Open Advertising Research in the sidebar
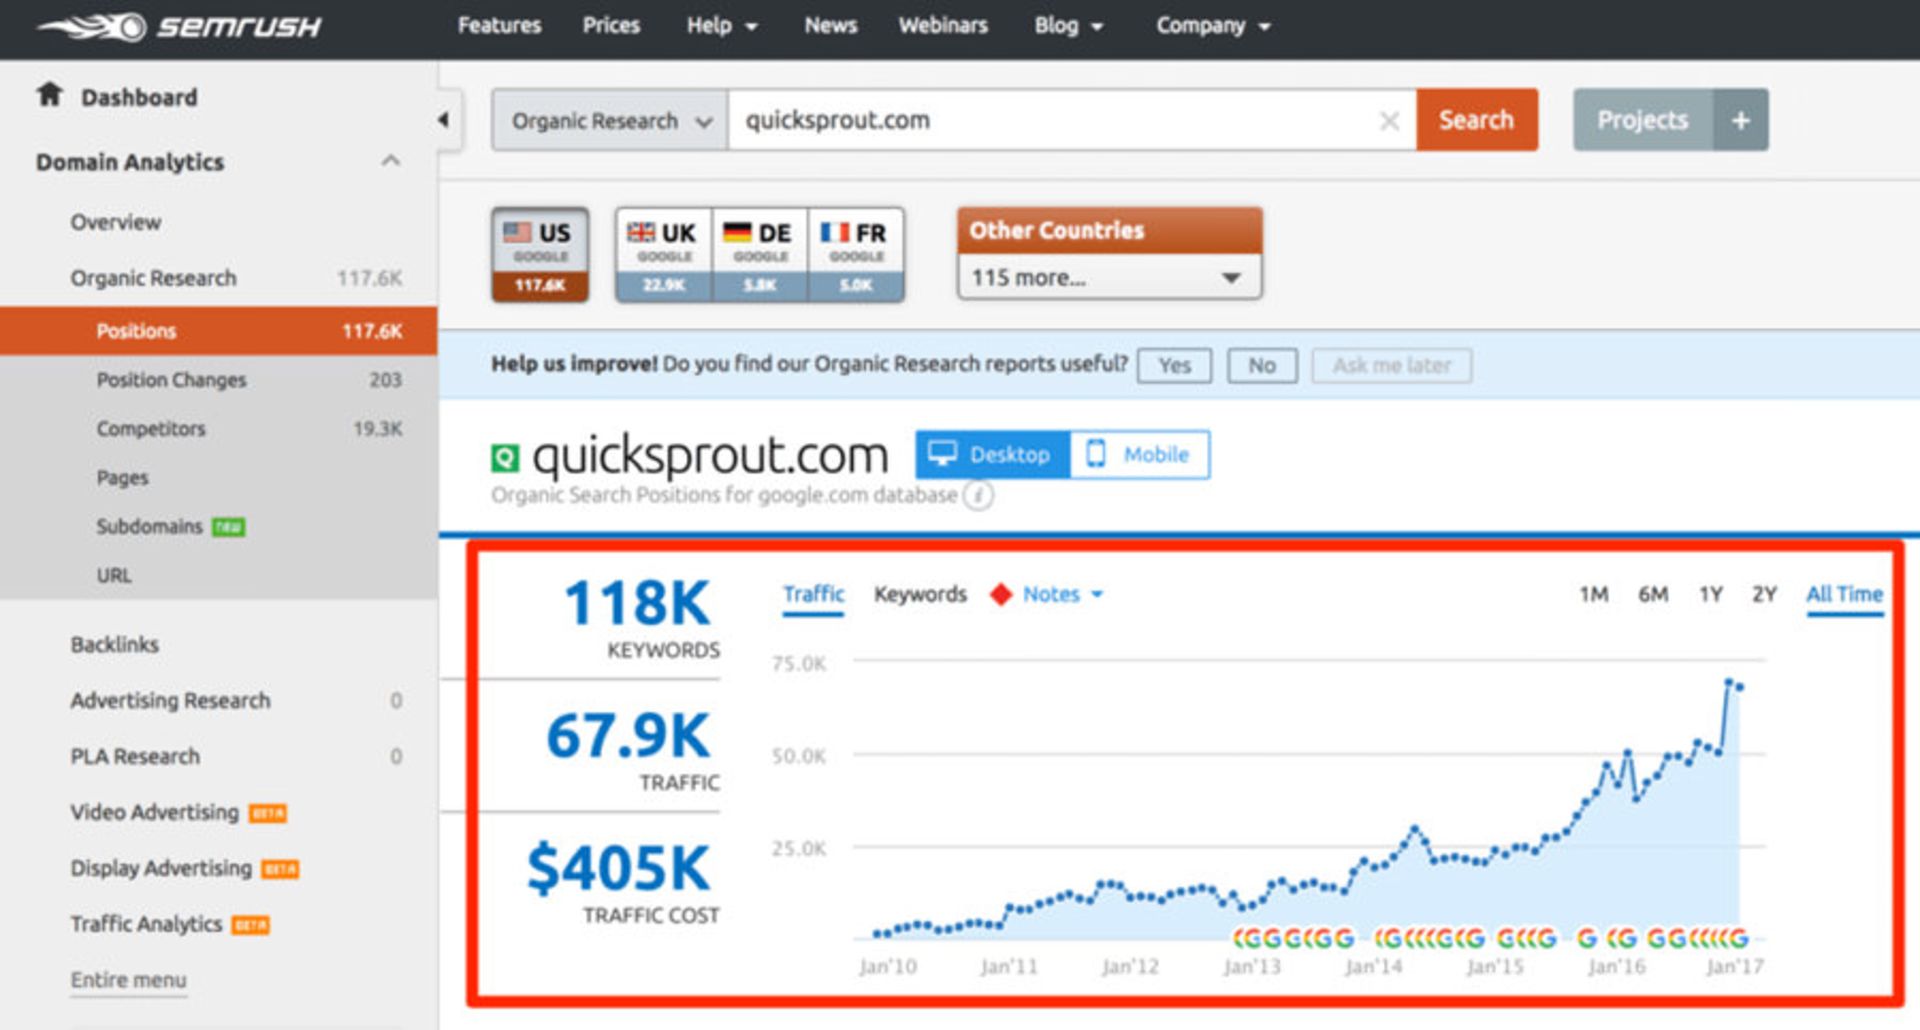This screenshot has height=1030, width=1920. [x=170, y=701]
